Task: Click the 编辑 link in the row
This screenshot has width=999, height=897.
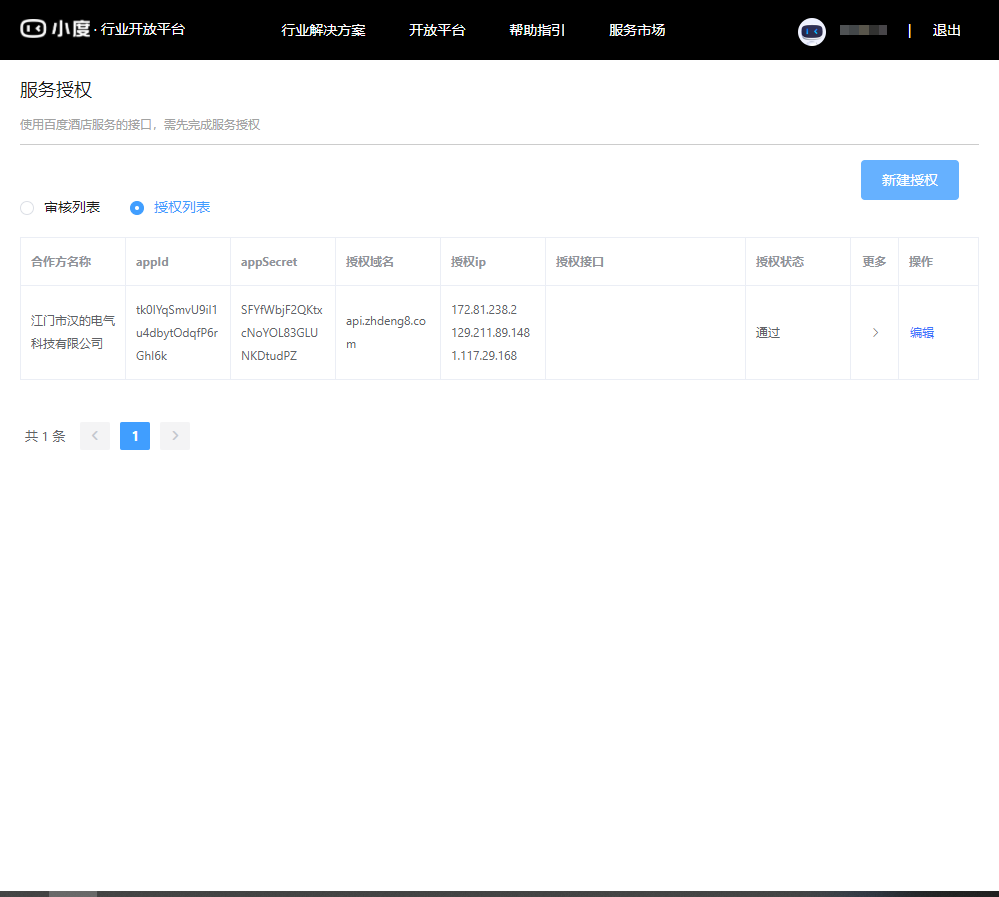Action: click(921, 333)
